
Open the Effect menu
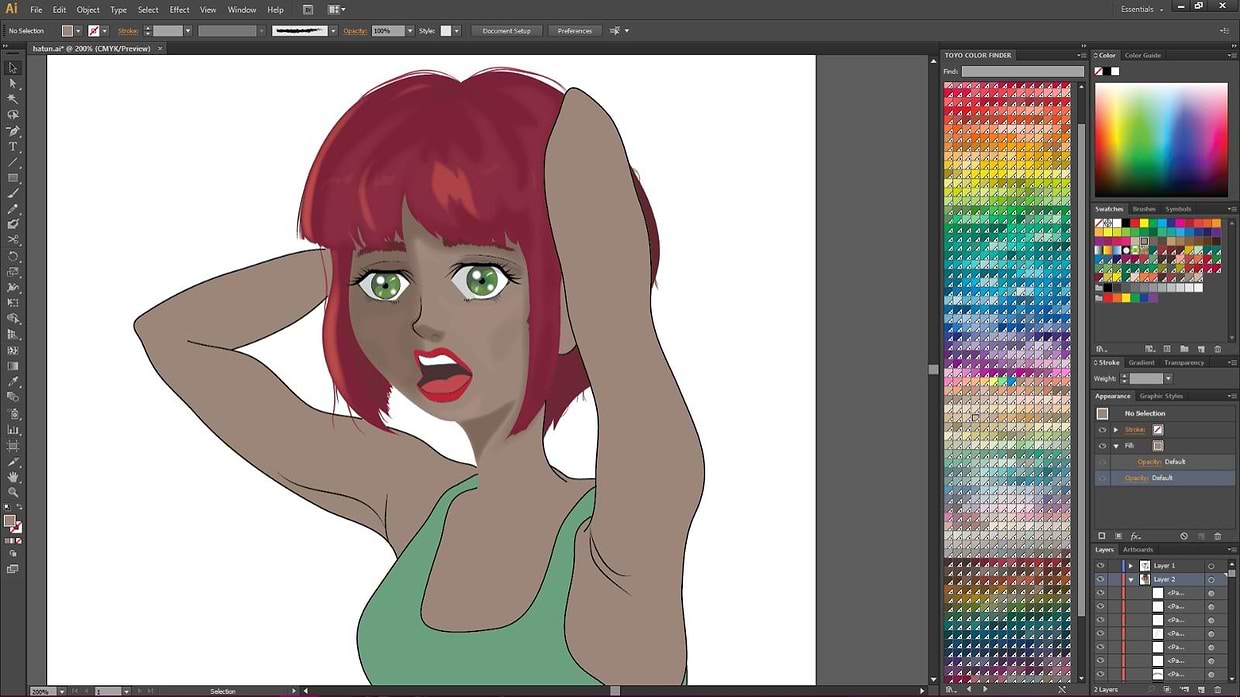coord(179,10)
